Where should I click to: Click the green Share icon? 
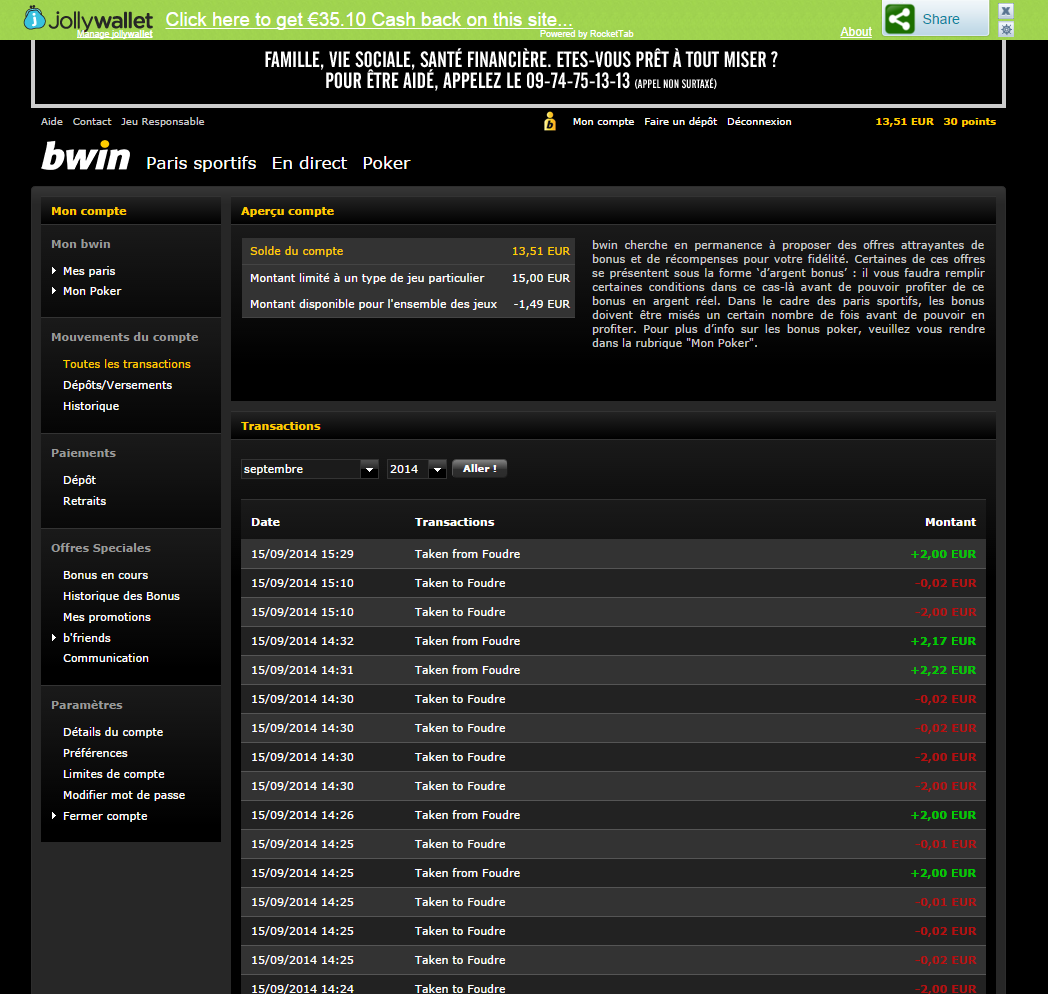coord(900,19)
